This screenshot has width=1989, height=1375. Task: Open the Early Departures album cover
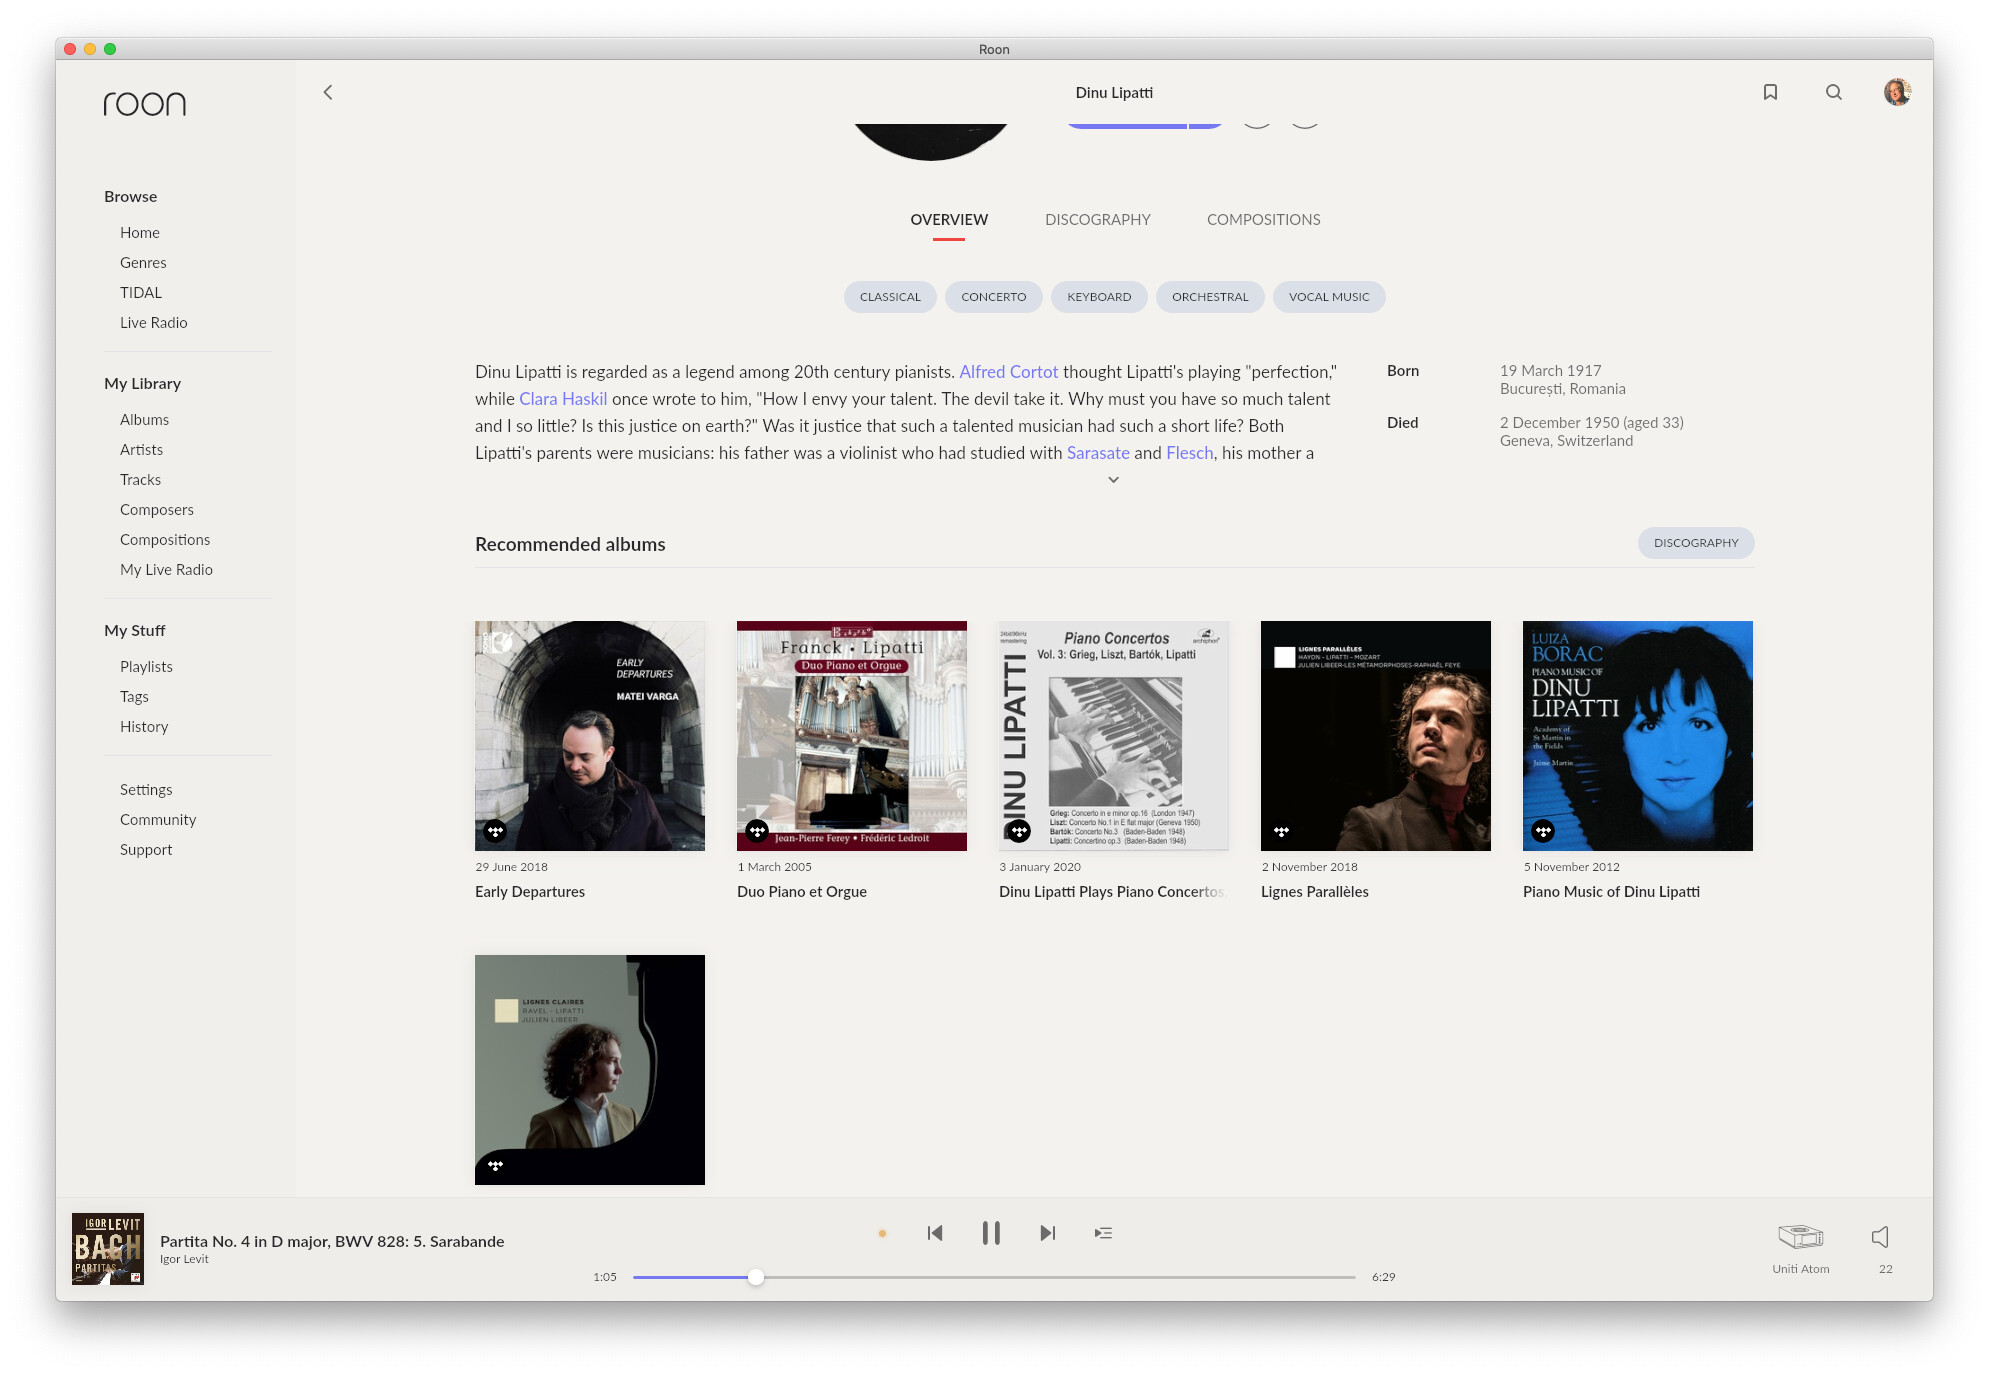tap(590, 736)
